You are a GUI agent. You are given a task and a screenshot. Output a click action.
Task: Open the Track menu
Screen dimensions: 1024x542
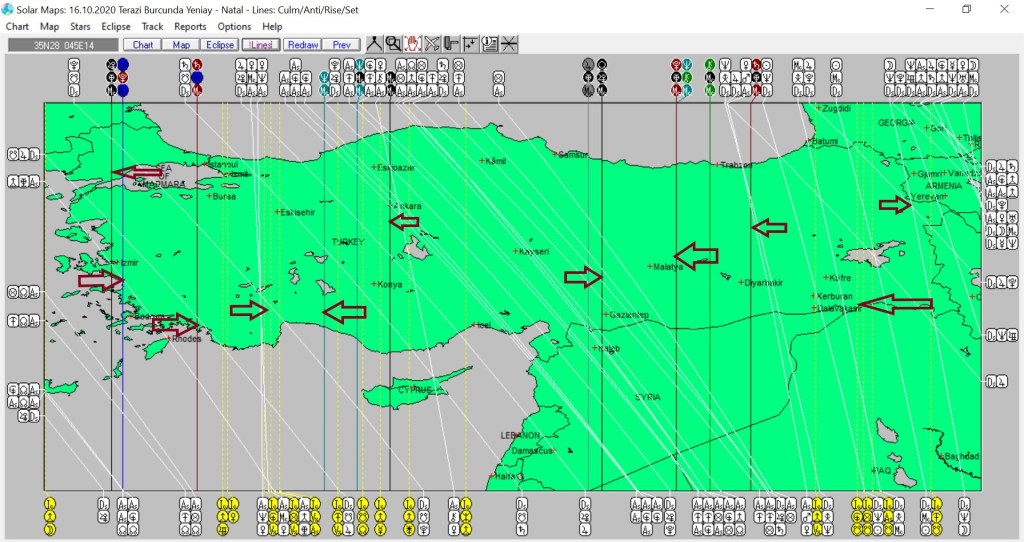coord(152,26)
